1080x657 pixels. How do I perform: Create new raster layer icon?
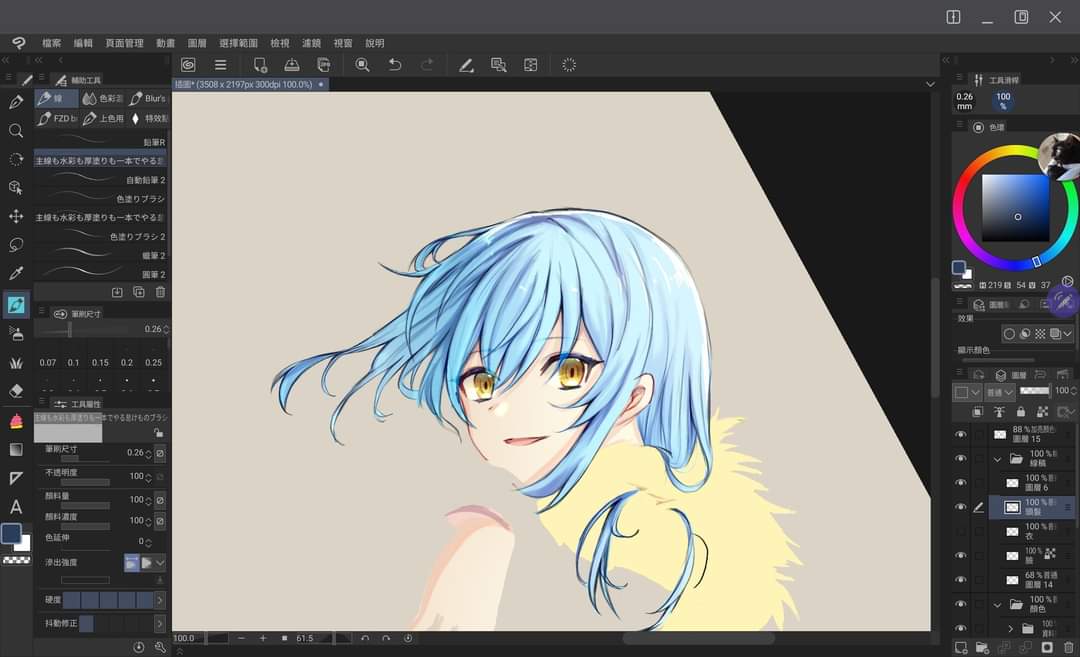tap(961, 647)
